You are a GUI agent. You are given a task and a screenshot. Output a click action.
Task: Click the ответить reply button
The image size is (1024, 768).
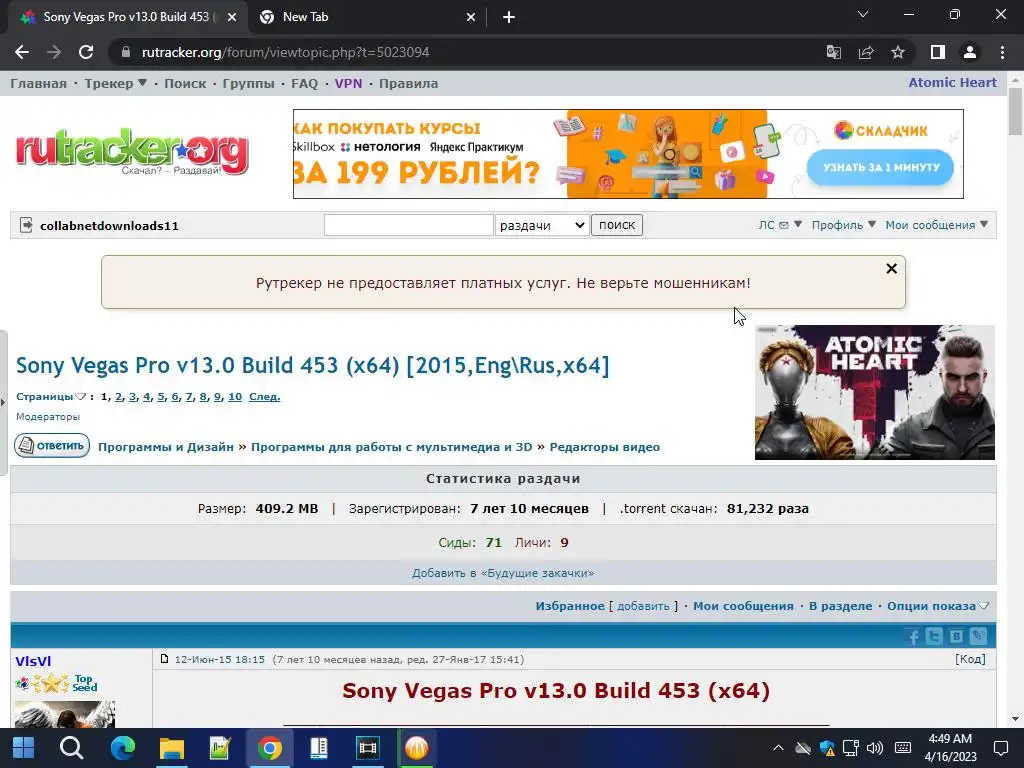52,445
